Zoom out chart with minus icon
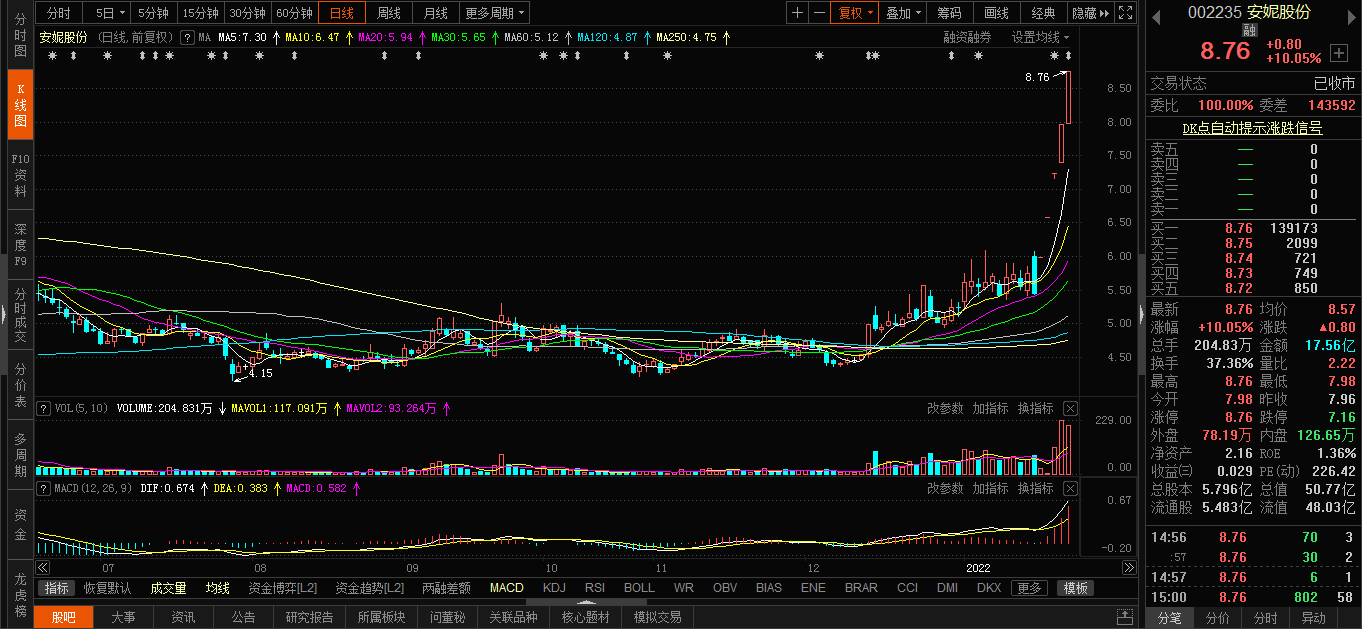The image size is (1362, 629). (x=819, y=13)
